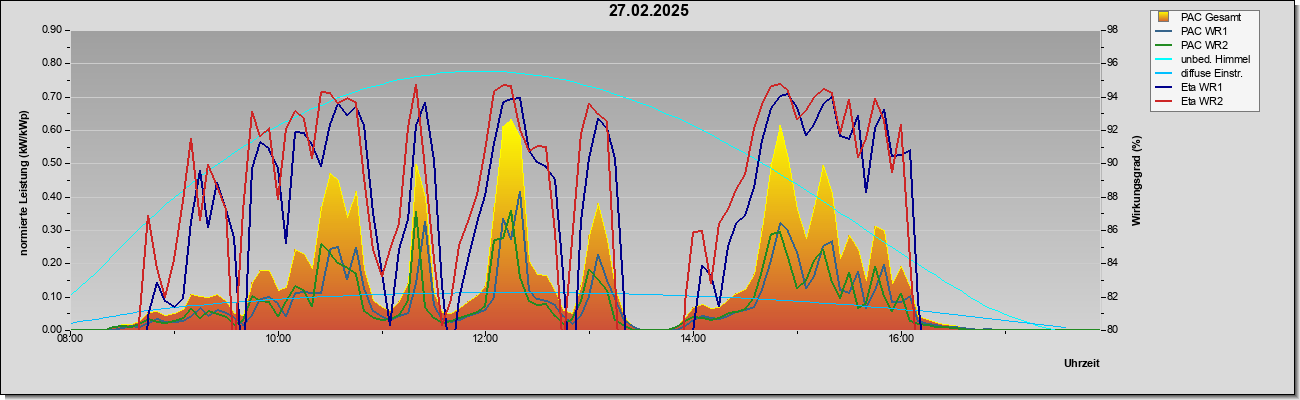The width and height of the screenshot is (1300, 400).
Task: Select the PAC WR2 legend entry
Action: tap(1203, 45)
